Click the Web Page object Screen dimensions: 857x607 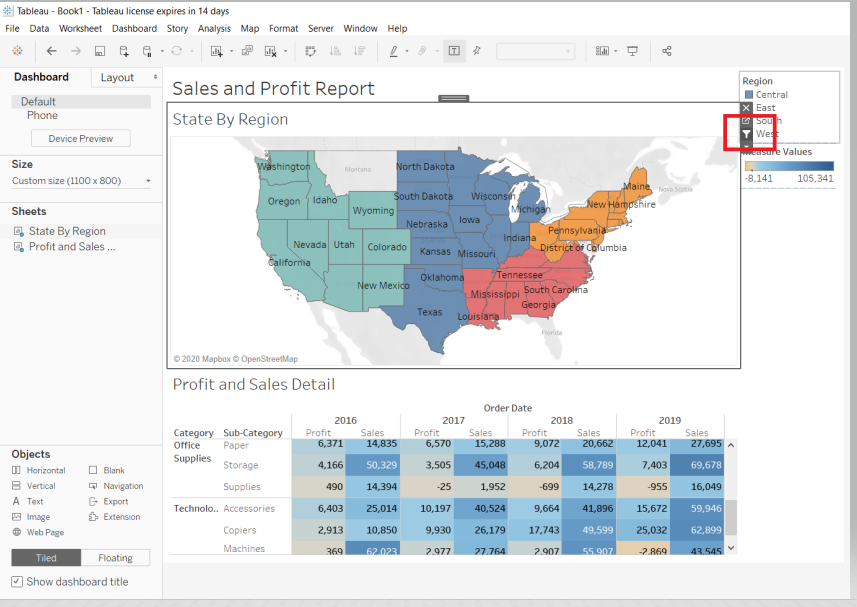[x=38, y=532]
